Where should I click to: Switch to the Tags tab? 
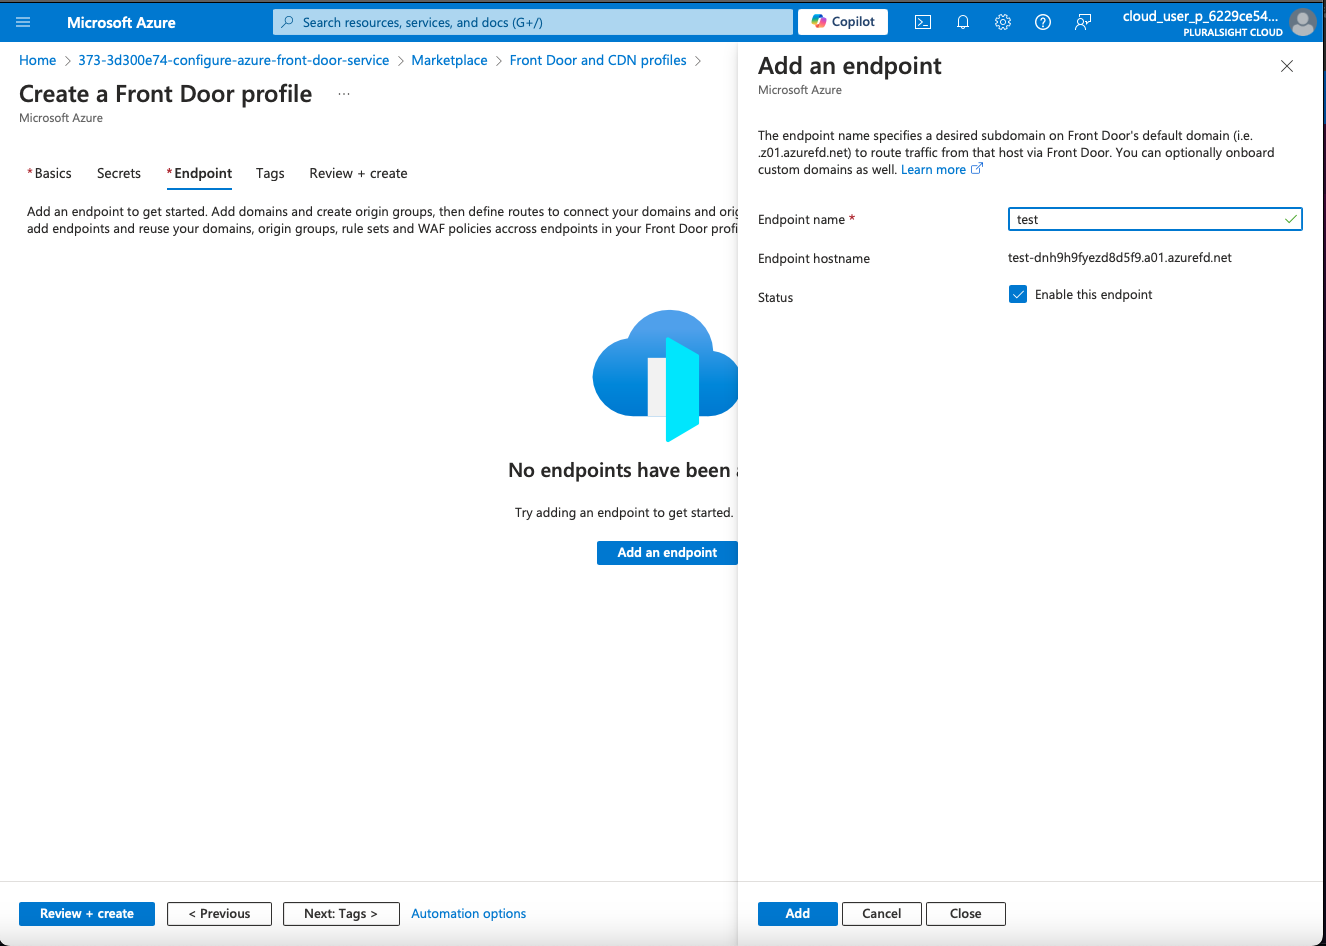click(x=270, y=173)
